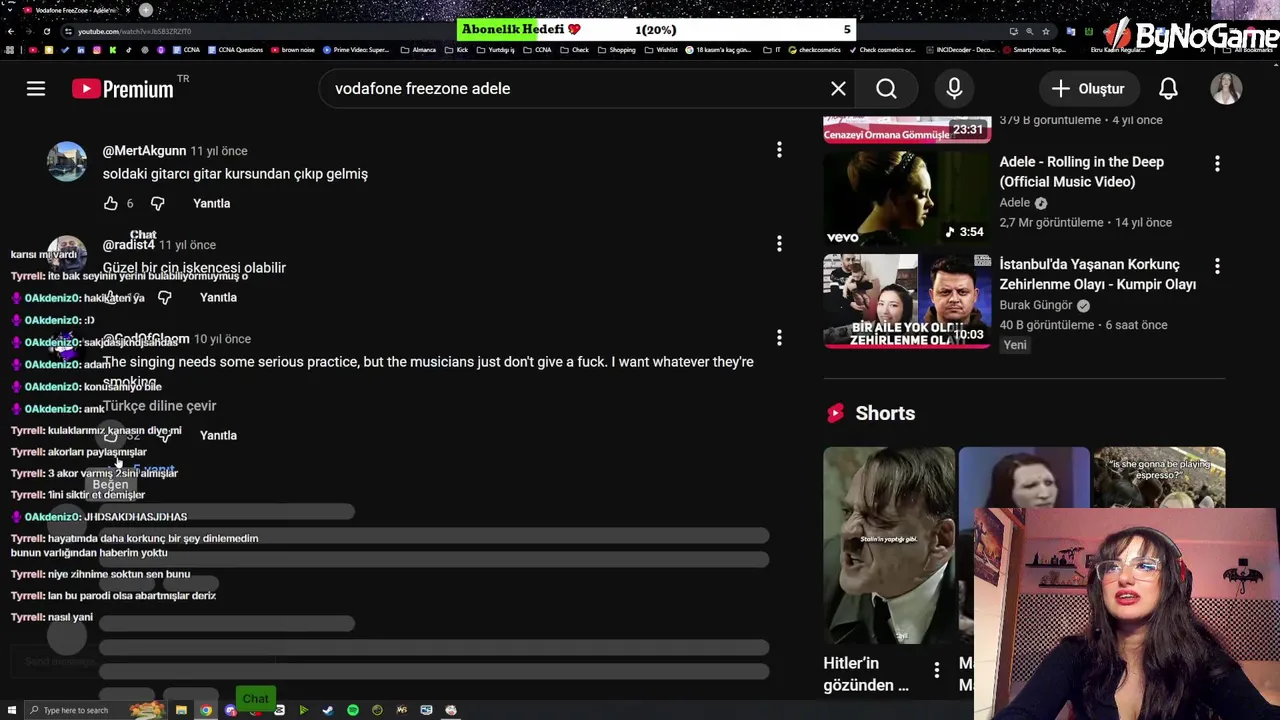Viewport: 1280px width, 720px height.
Task: Open Chrome from the taskbar
Action: click(206, 710)
